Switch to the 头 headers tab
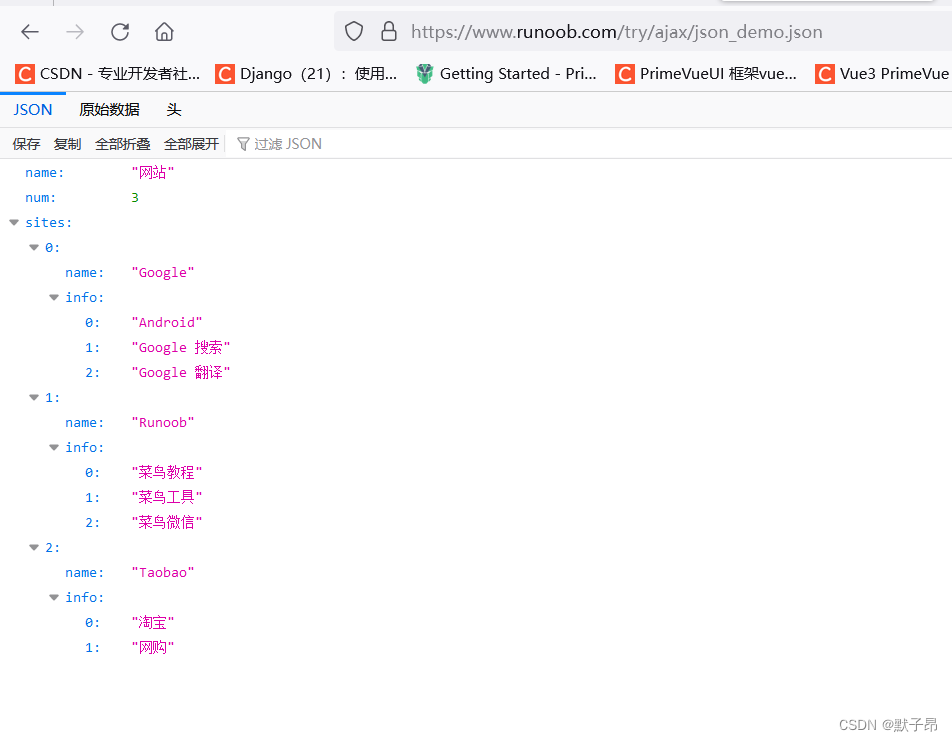952x742 pixels. [x=174, y=110]
